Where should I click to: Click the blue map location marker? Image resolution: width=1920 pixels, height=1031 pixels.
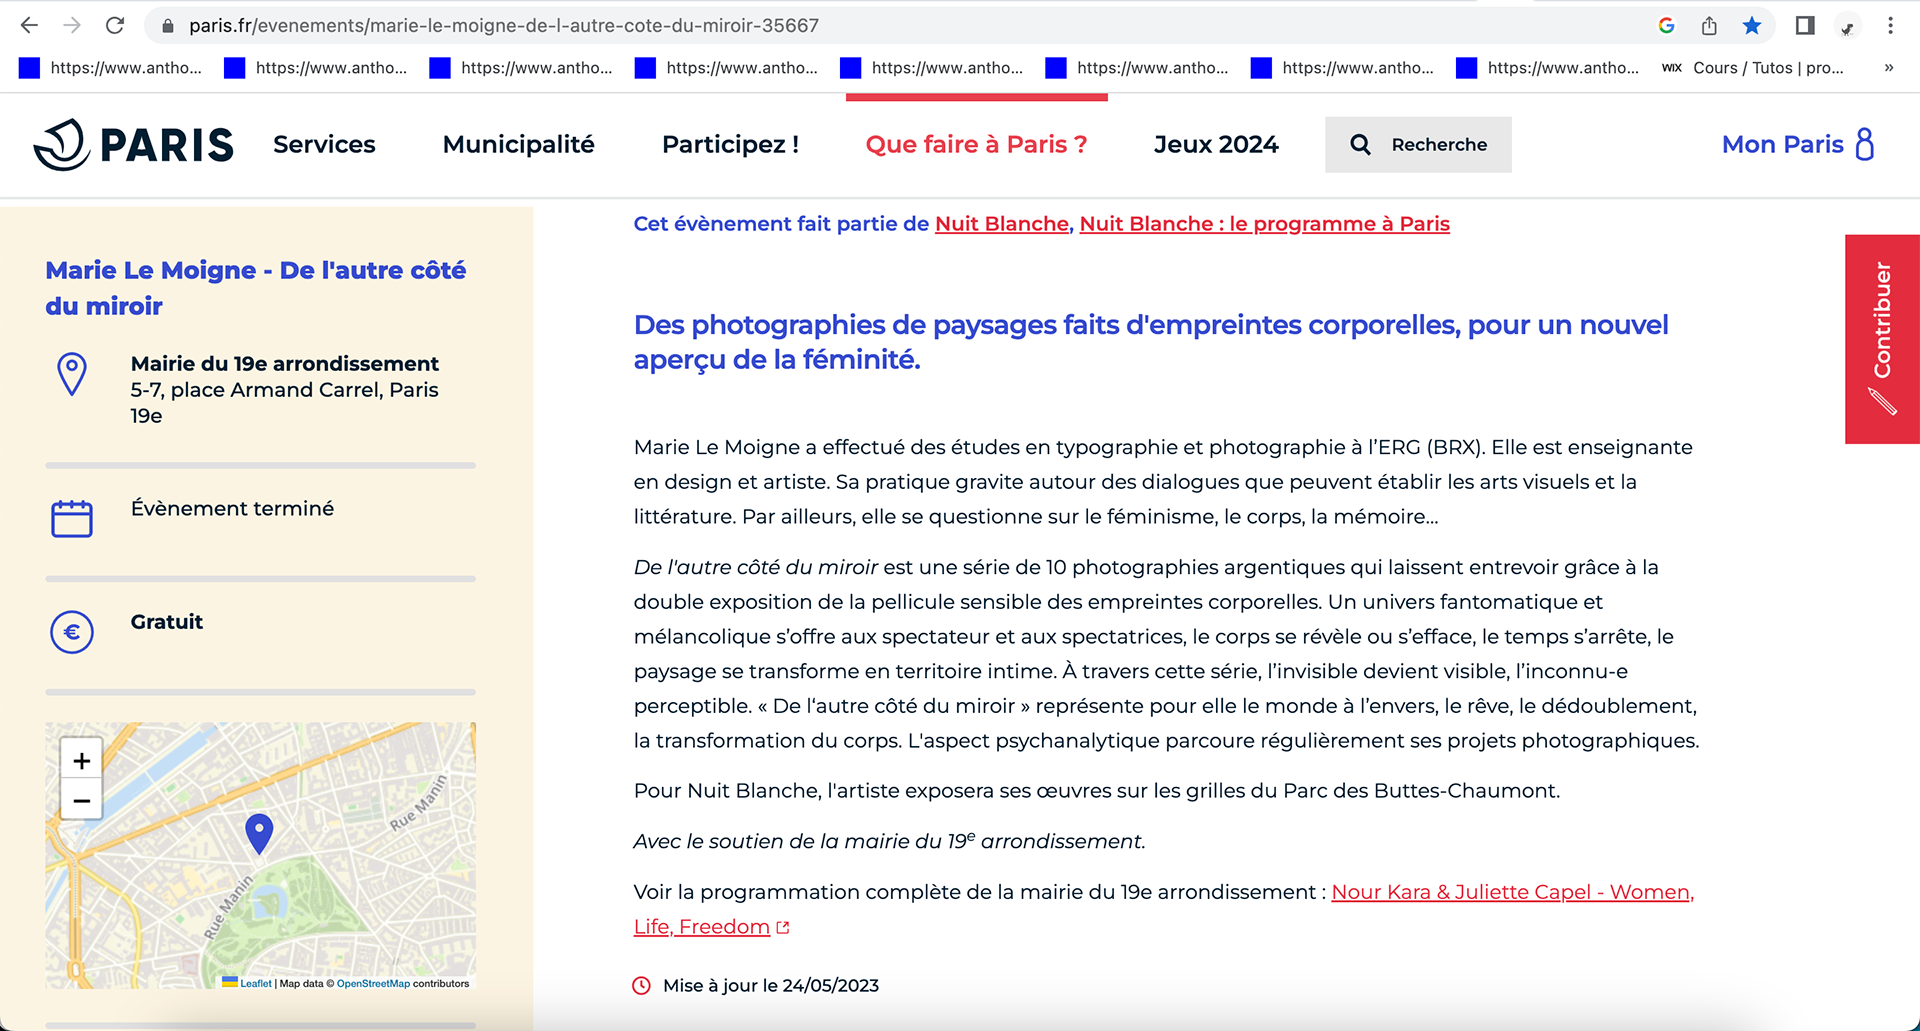(x=259, y=833)
